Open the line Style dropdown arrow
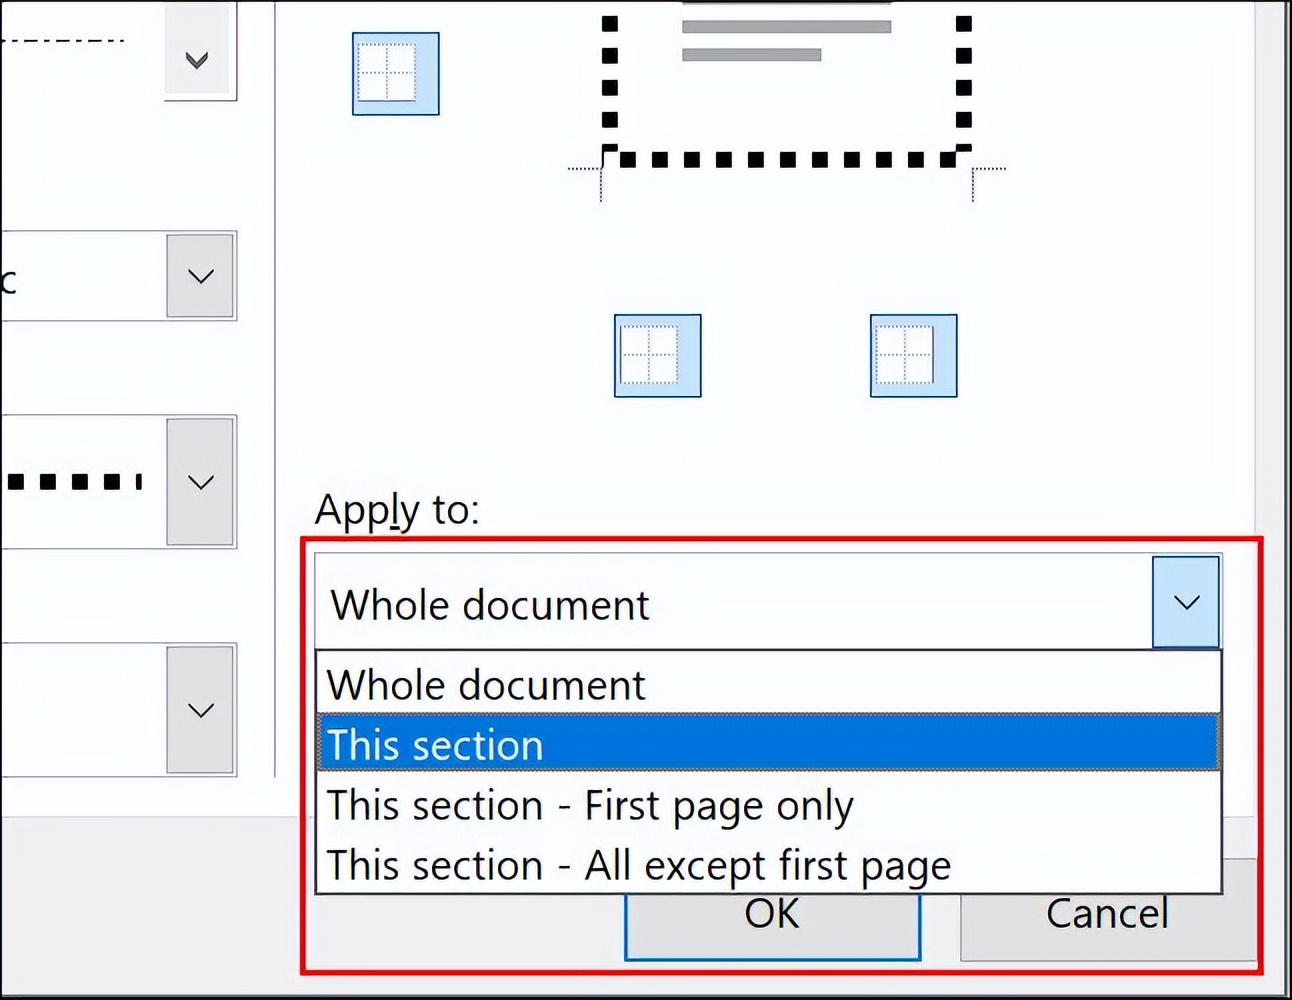This screenshot has width=1292, height=1000. tap(196, 60)
